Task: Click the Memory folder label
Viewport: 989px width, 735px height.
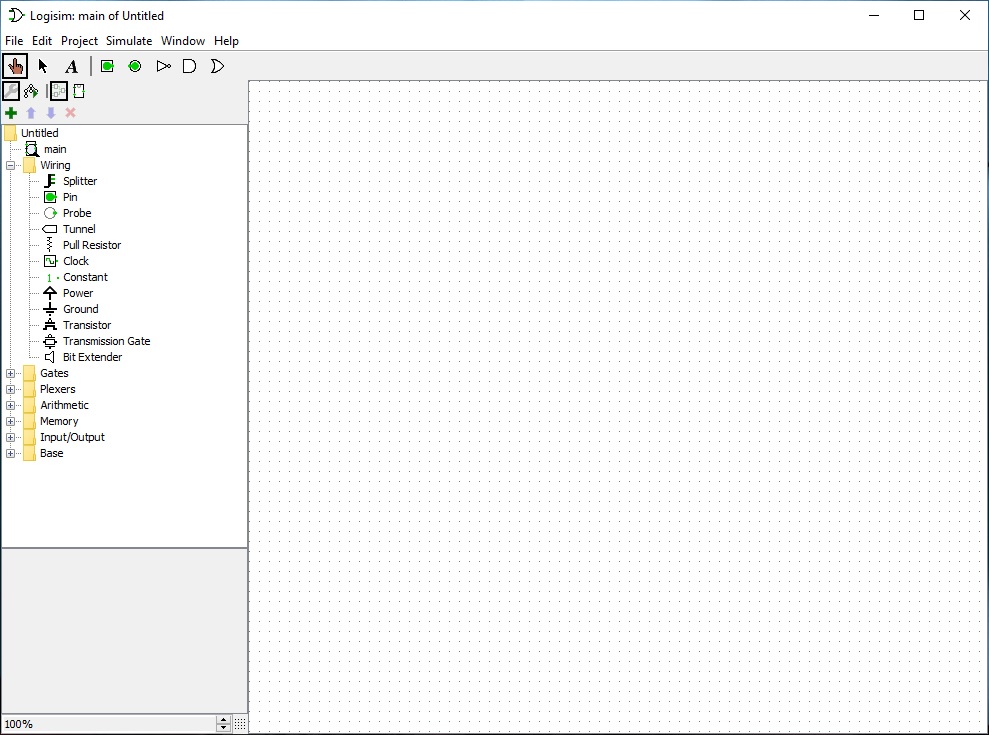Action: tap(59, 421)
